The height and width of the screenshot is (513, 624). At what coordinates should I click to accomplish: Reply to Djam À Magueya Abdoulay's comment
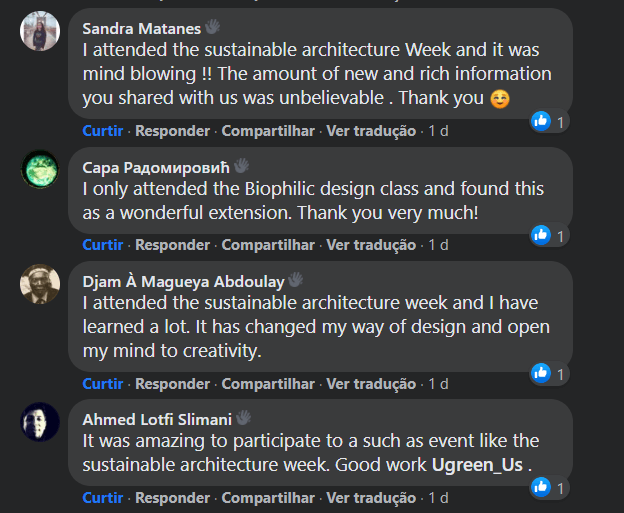pos(172,383)
